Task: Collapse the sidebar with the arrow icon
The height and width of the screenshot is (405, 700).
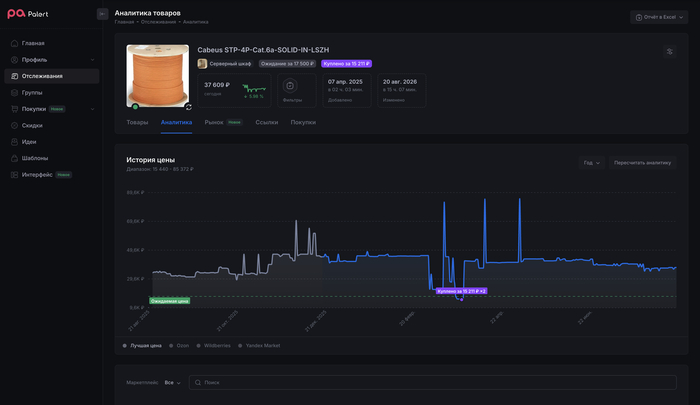Action: (x=102, y=14)
